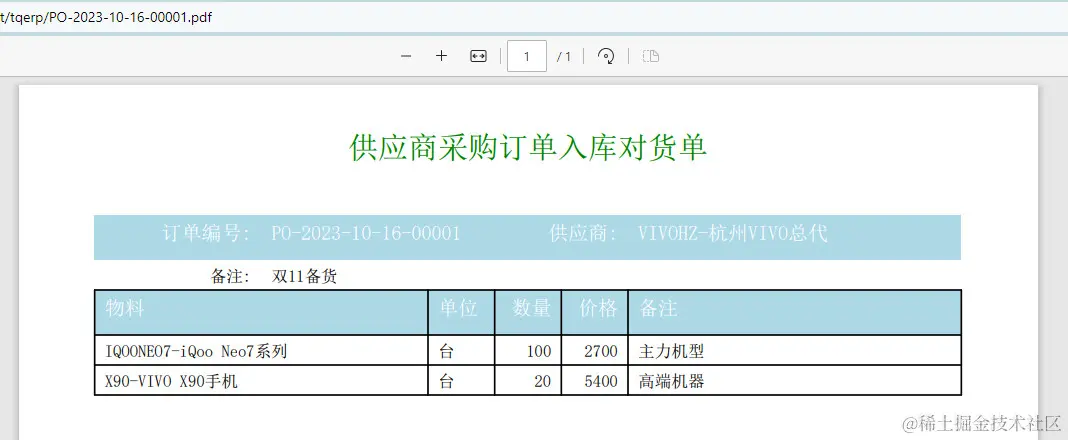Select the document title 供应商采购订单入库对货单
This screenshot has width=1068, height=440.
528,147
